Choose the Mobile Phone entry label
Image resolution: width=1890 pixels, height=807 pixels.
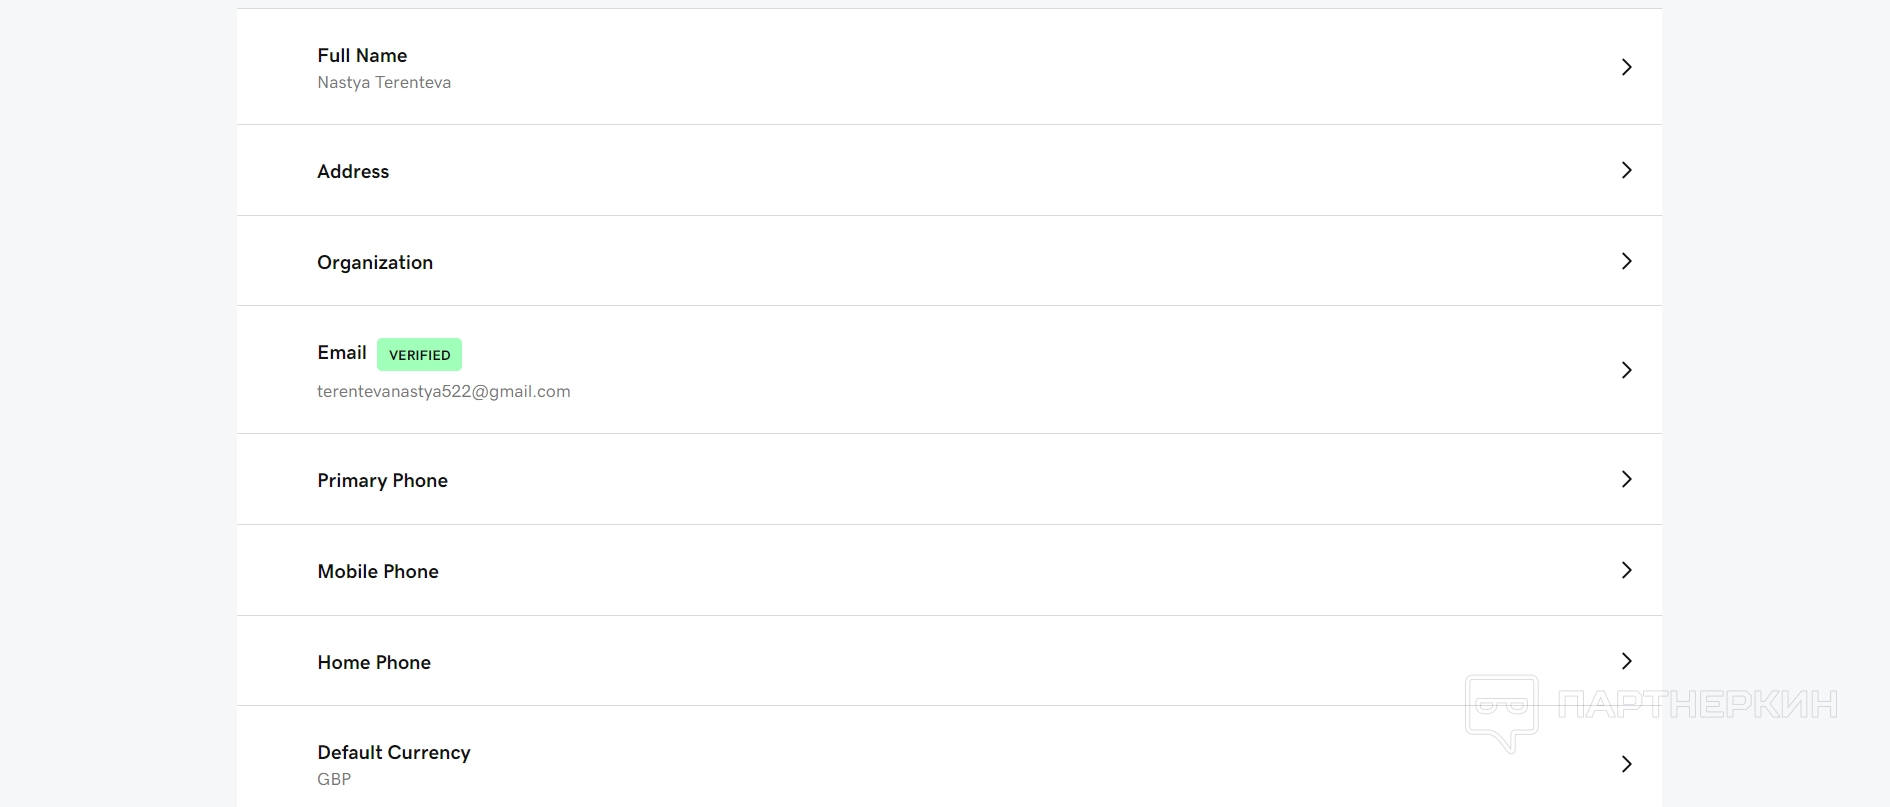(378, 572)
